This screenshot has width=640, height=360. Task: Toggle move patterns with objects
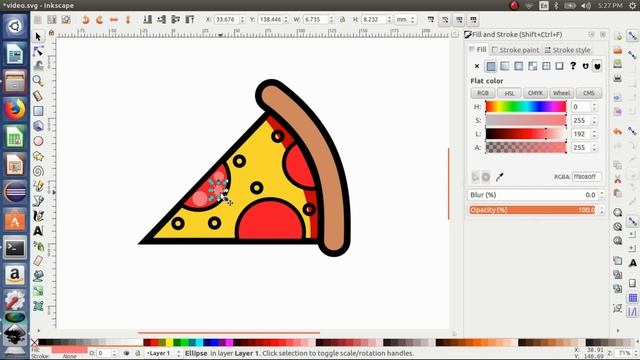pos(473,20)
